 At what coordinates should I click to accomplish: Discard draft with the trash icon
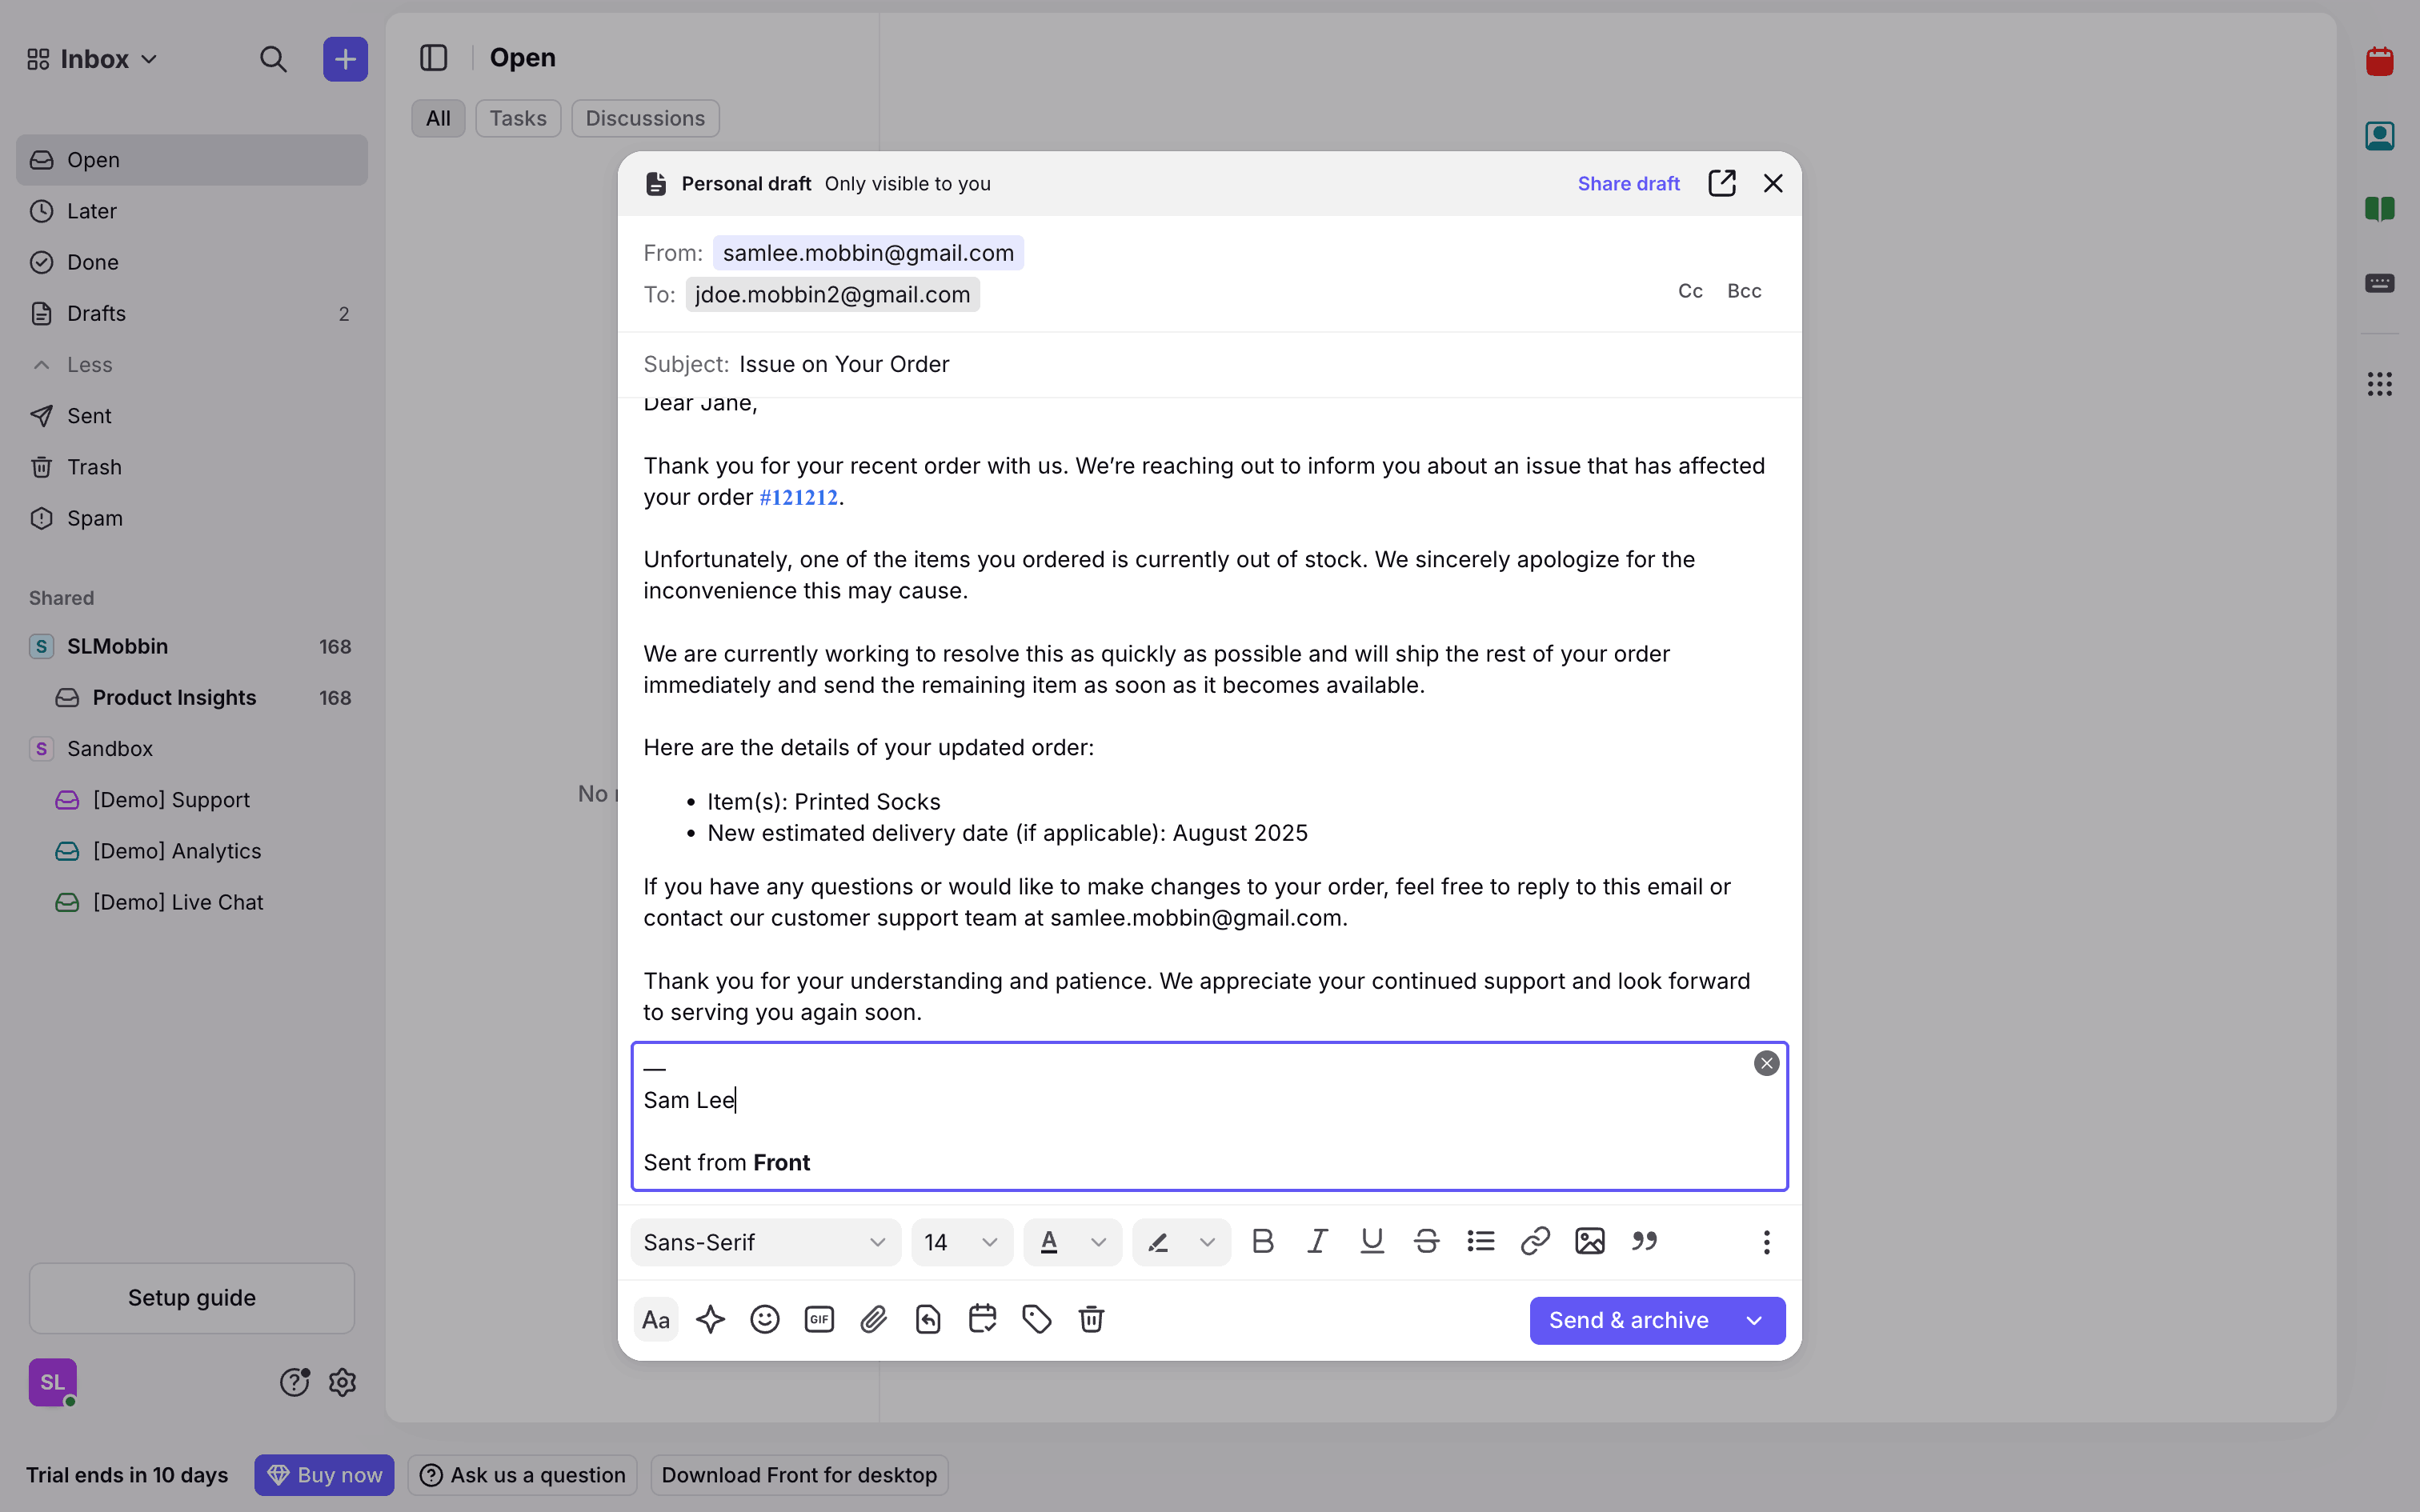point(1091,1319)
